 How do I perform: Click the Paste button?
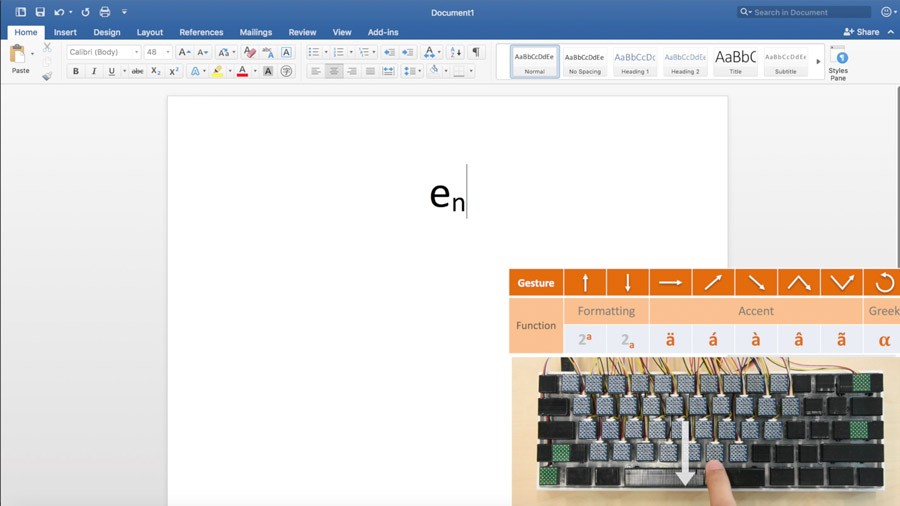click(20, 60)
